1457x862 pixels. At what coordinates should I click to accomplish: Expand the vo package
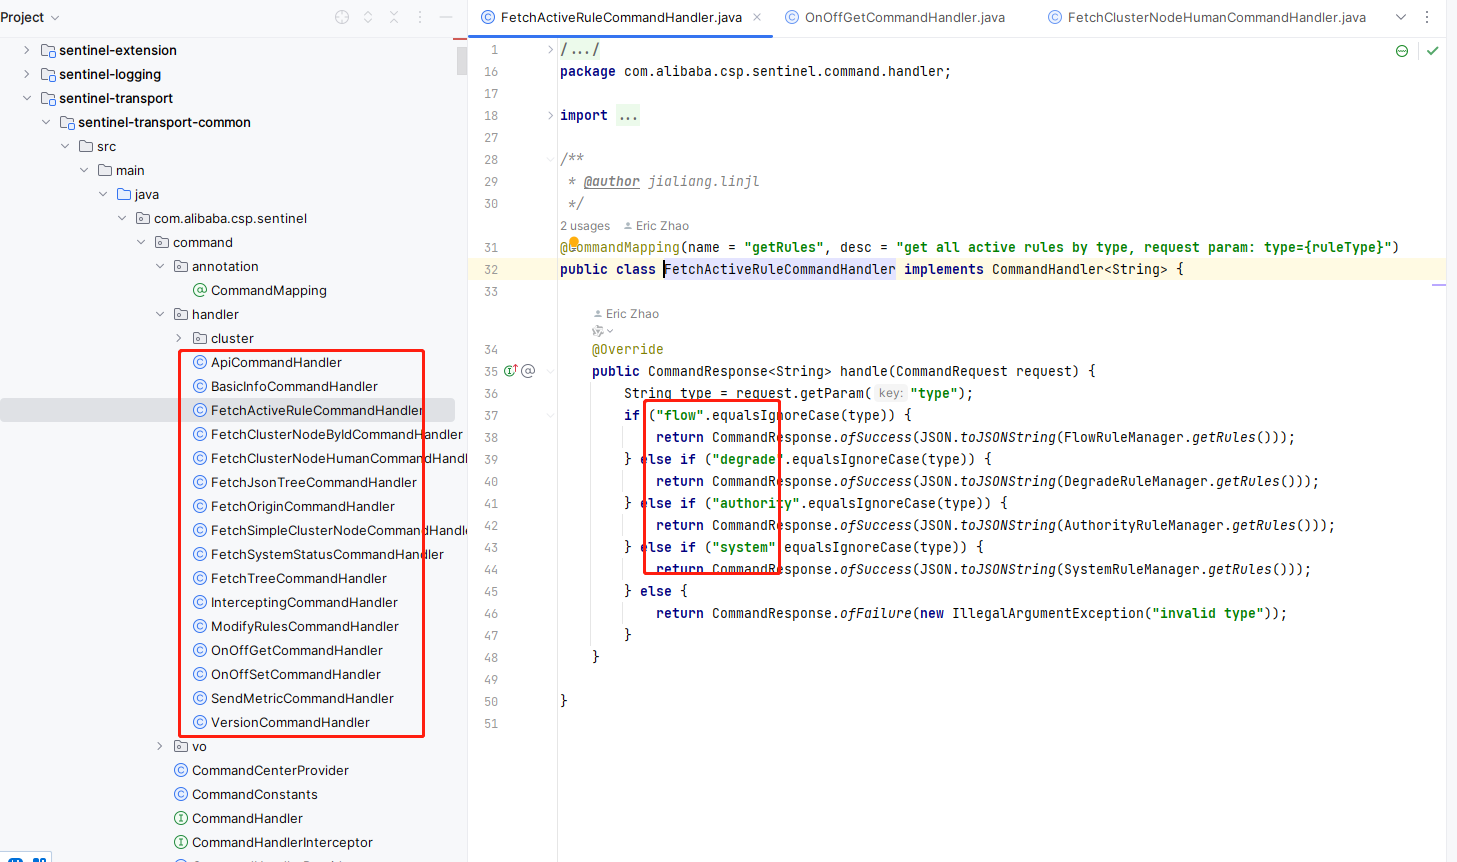[x=160, y=746]
